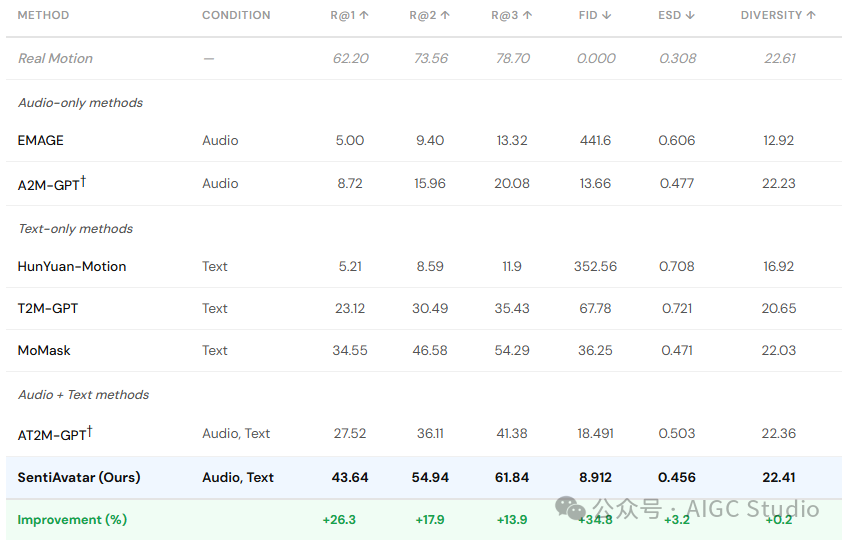Click improvement value +13.9
The height and width of the screenshot is (543, 847).
[x=512, y=520]
